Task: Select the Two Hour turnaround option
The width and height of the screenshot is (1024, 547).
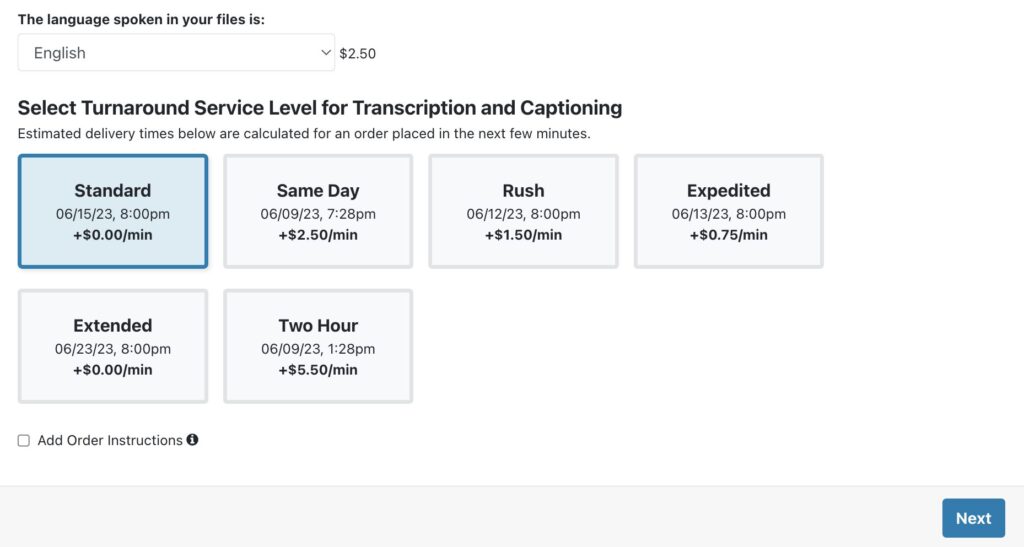Action: (x=318, y=346)
